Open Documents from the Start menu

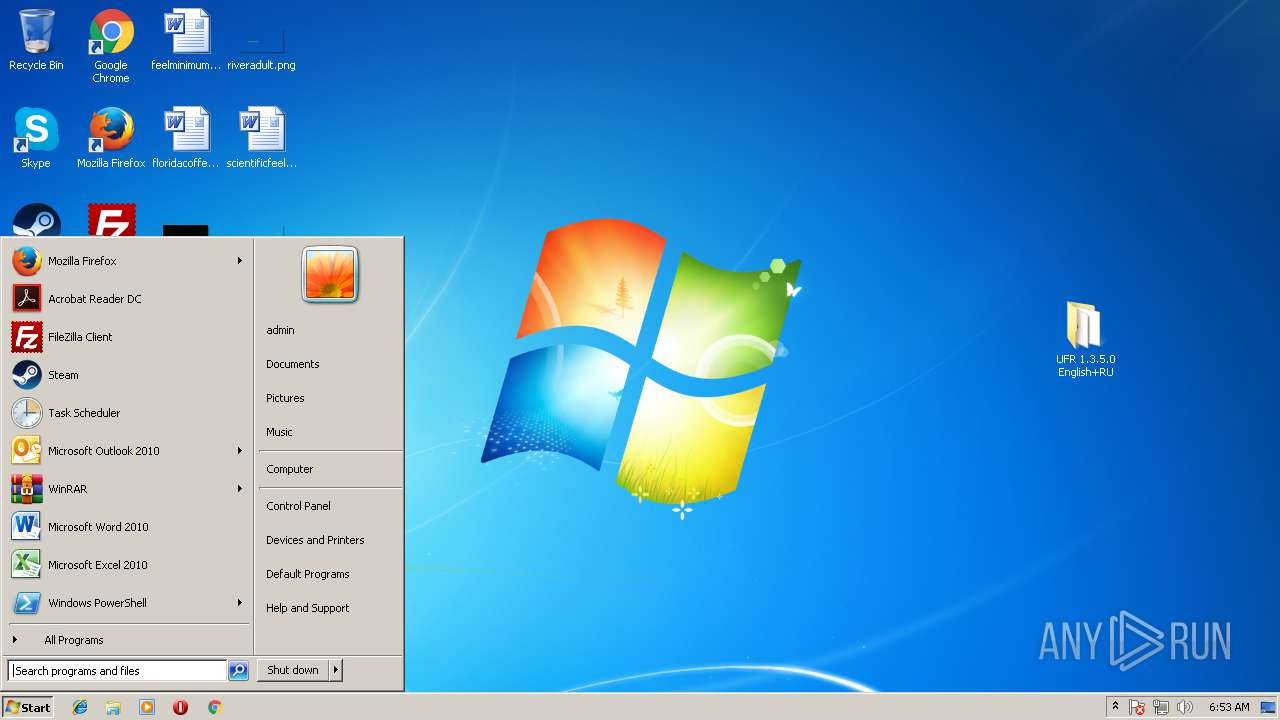pyautogui.click(x=293, y=364)
